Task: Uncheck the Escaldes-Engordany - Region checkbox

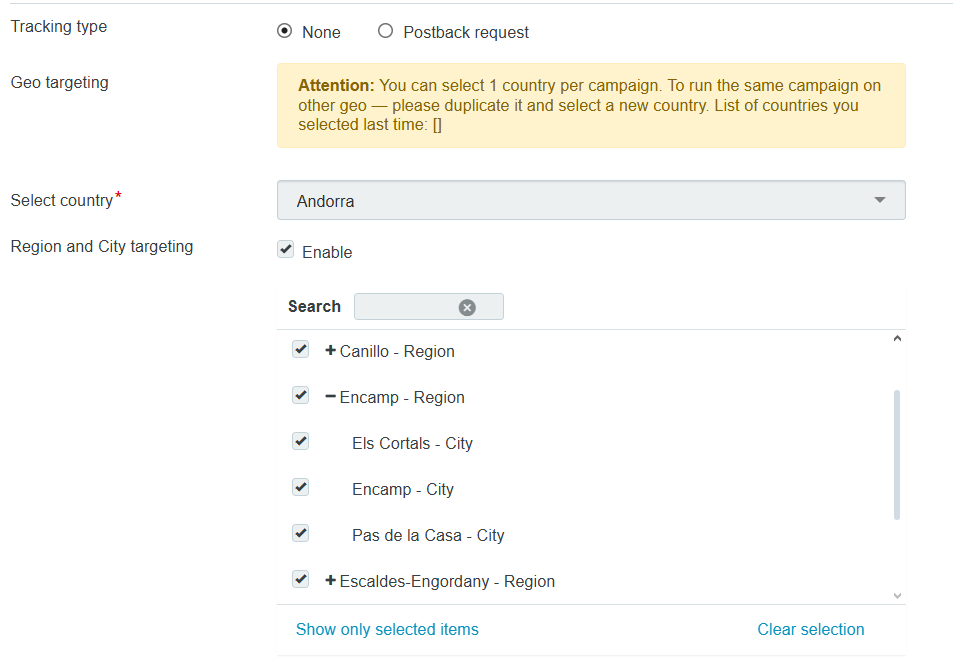Action: pyautogui.click(x=300, y=580)
